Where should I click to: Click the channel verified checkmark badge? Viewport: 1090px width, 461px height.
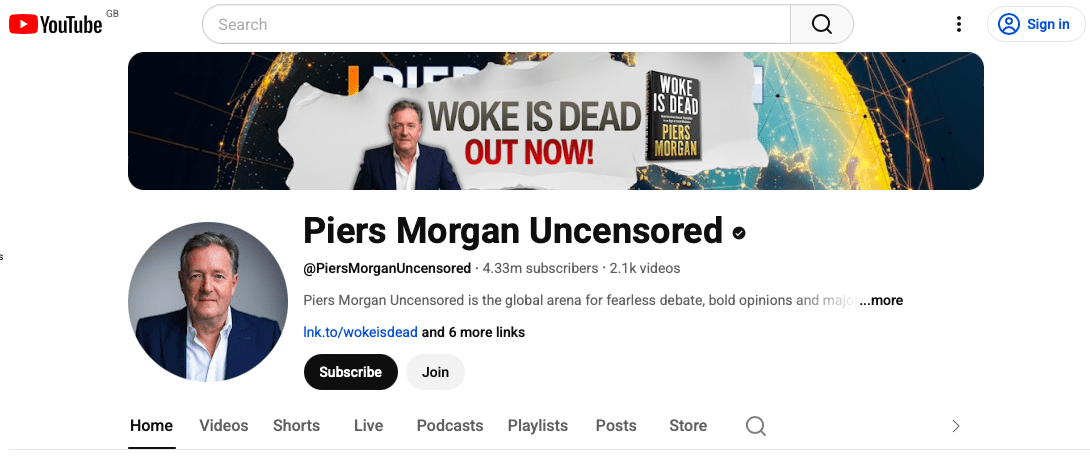(739, 233)
